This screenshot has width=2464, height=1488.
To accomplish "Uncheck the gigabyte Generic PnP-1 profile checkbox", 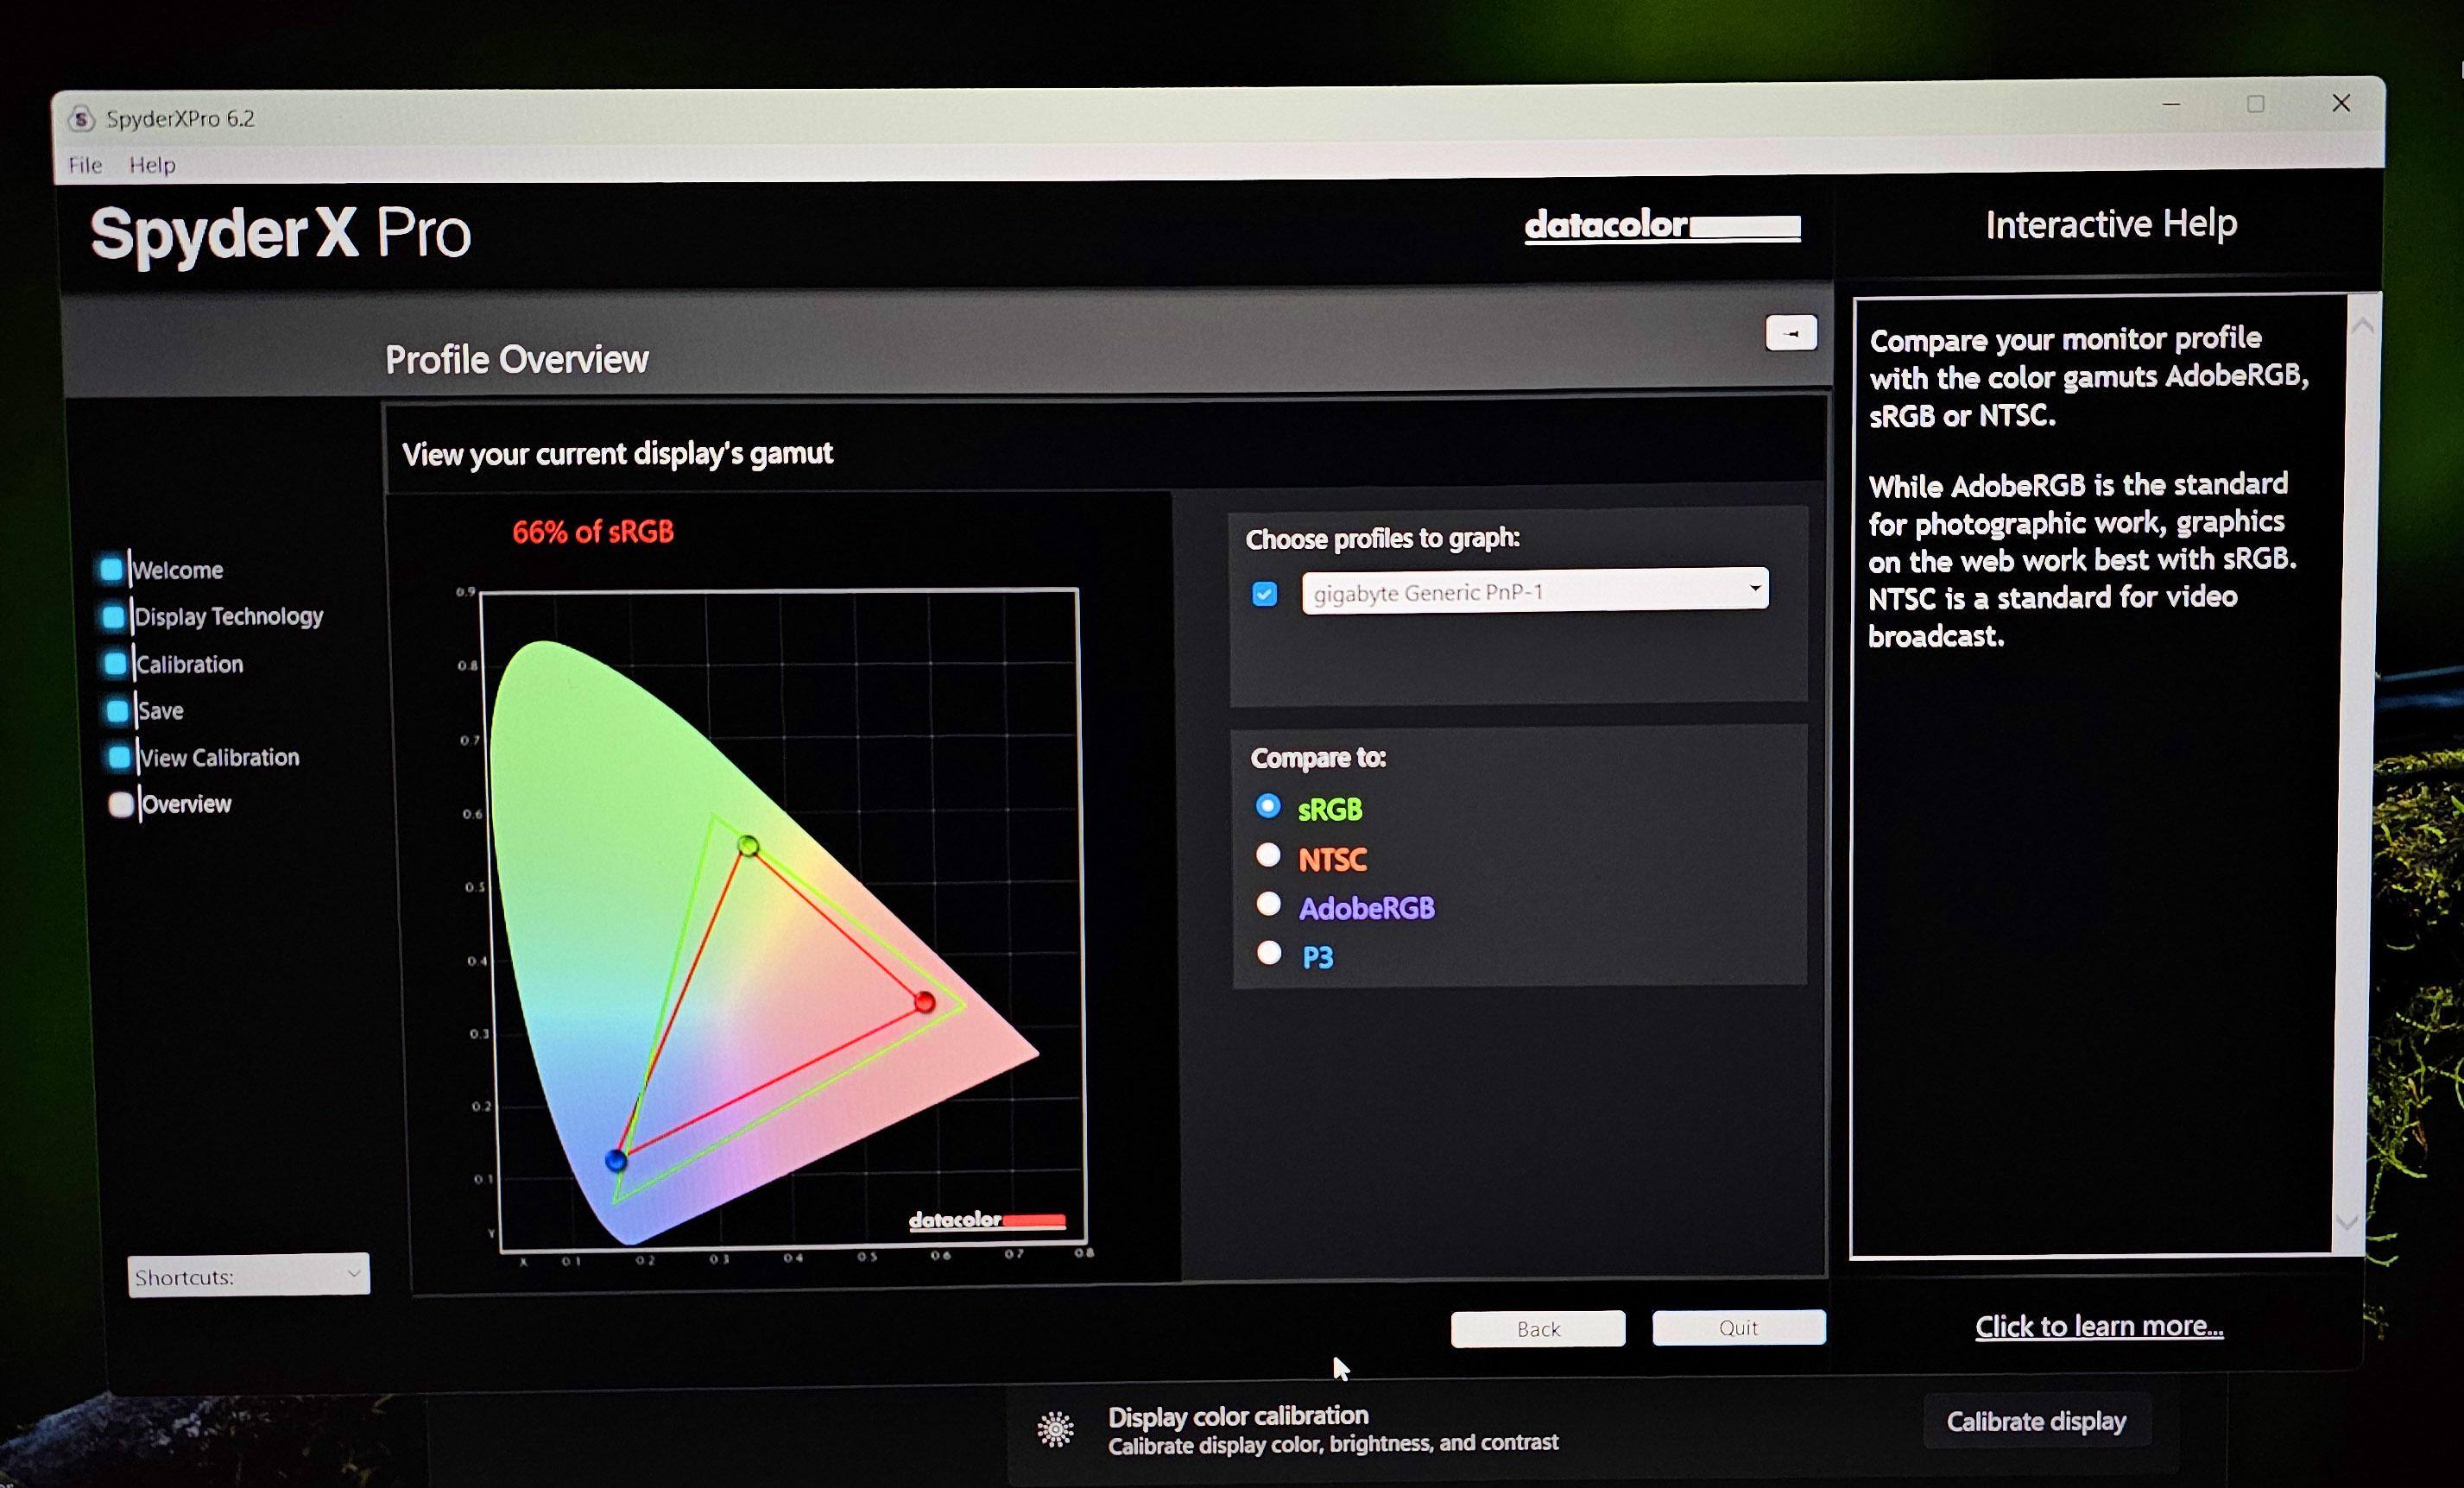I will pos(1264,594).
